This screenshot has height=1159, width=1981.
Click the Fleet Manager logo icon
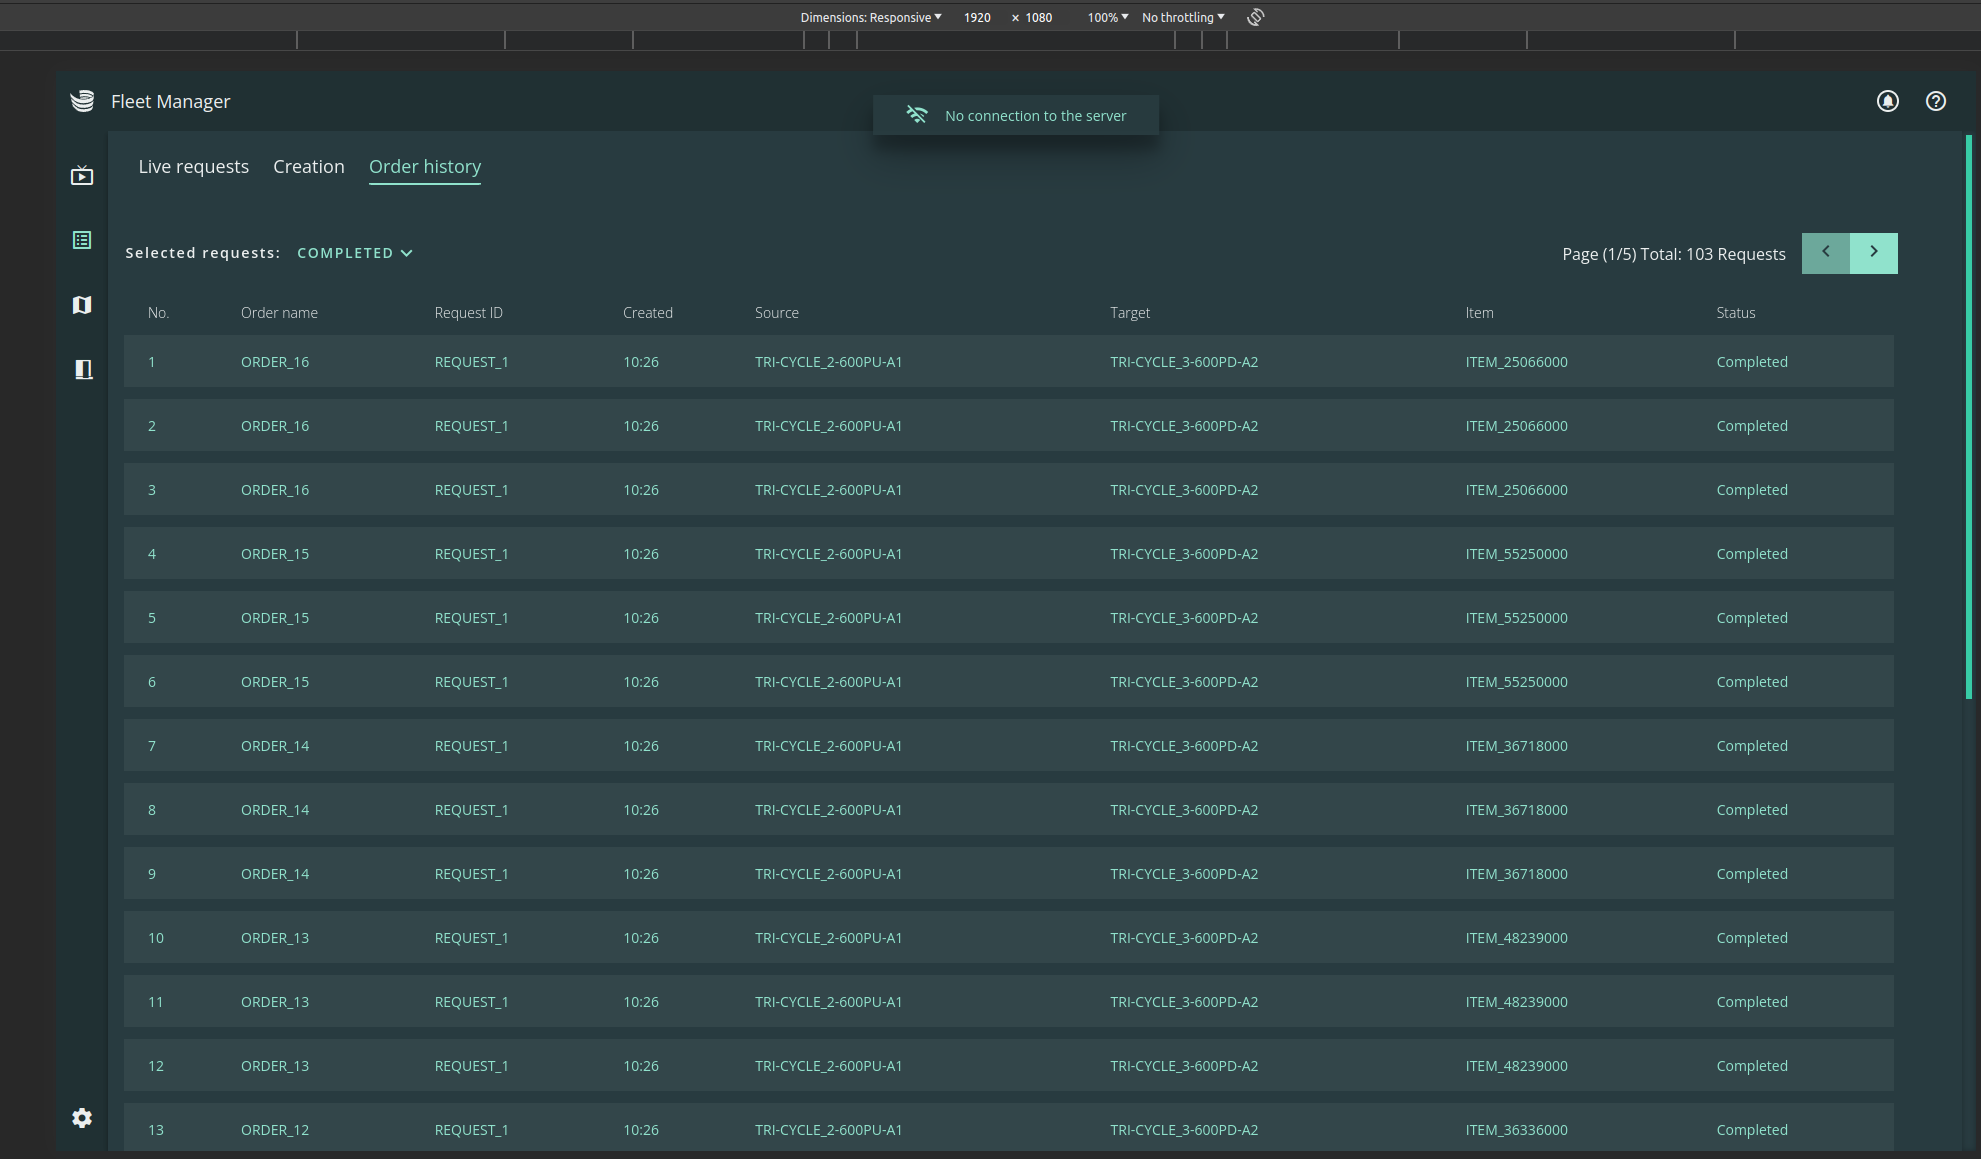tap(83, 101)
